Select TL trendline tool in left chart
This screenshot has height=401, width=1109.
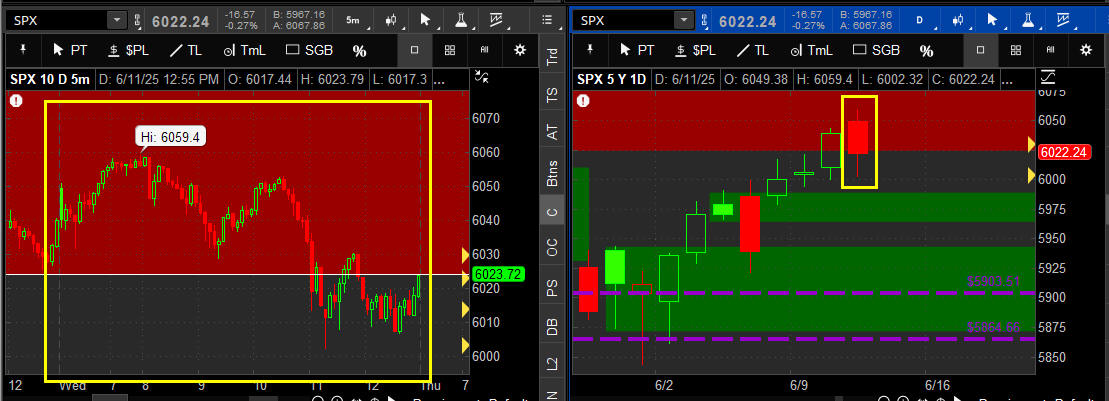tap(185, 50)
